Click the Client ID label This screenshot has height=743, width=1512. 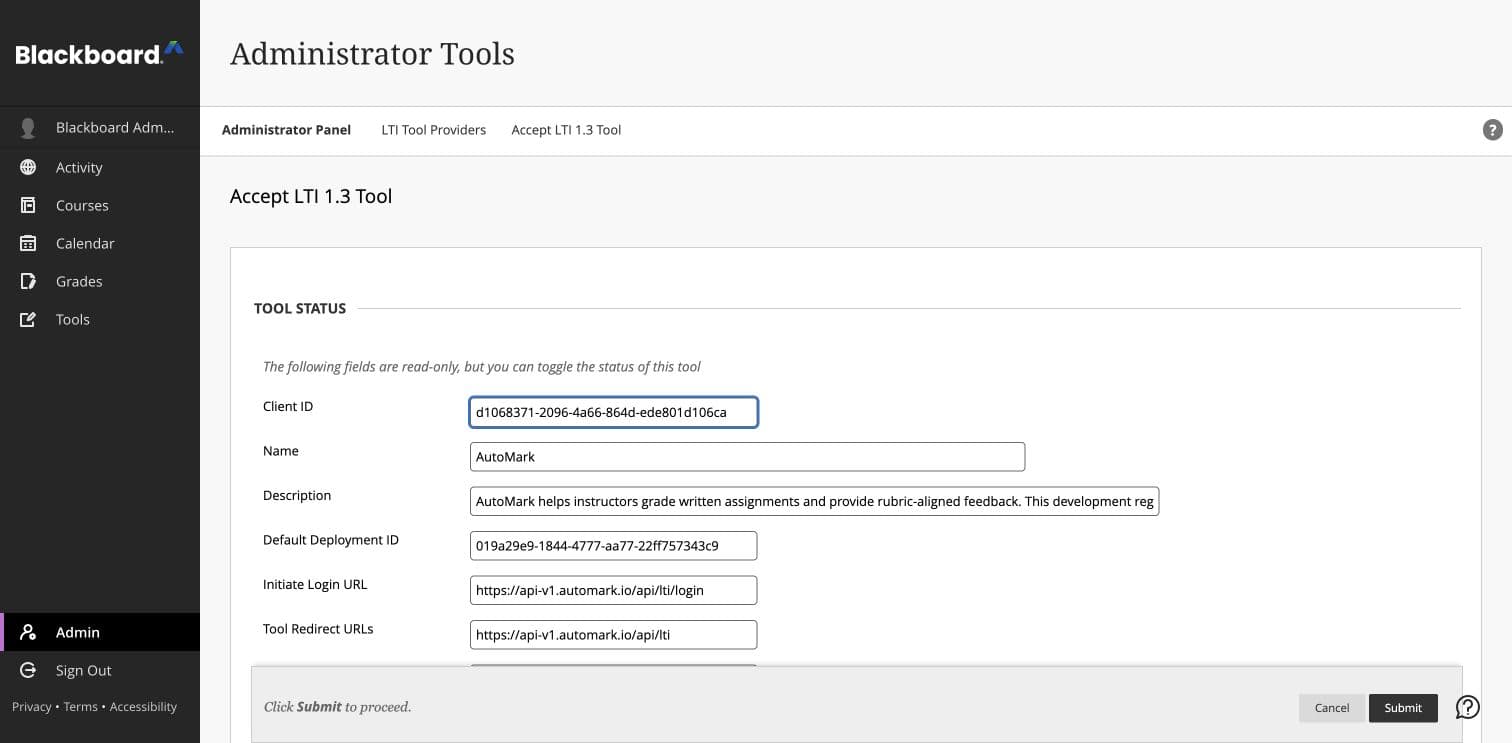(288, 407)
